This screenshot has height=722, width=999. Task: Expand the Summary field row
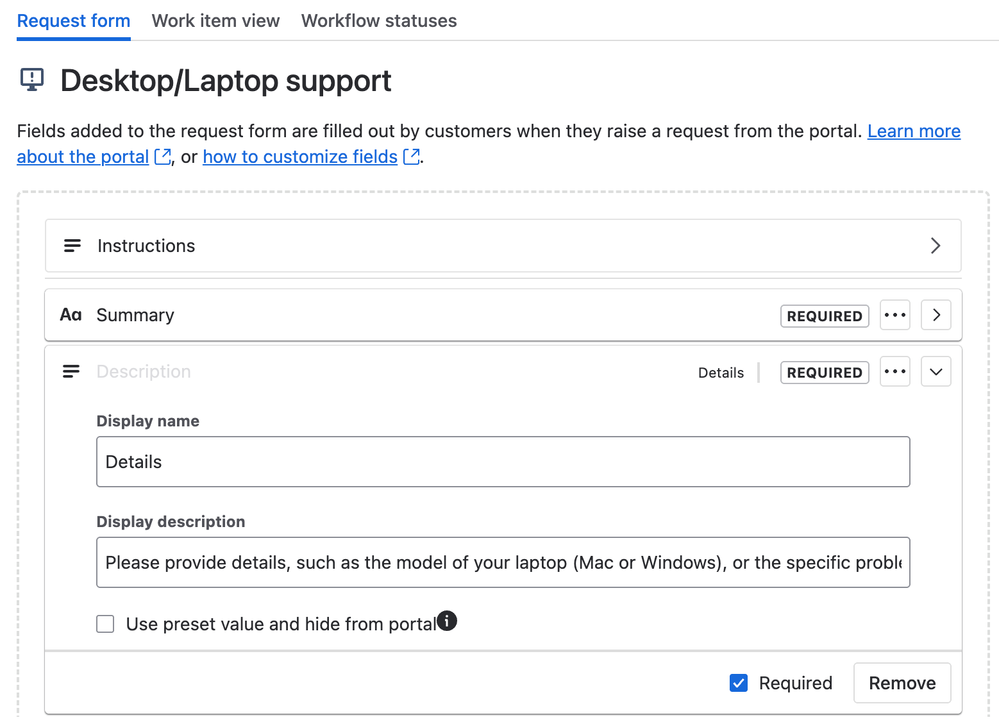[935, 316]
